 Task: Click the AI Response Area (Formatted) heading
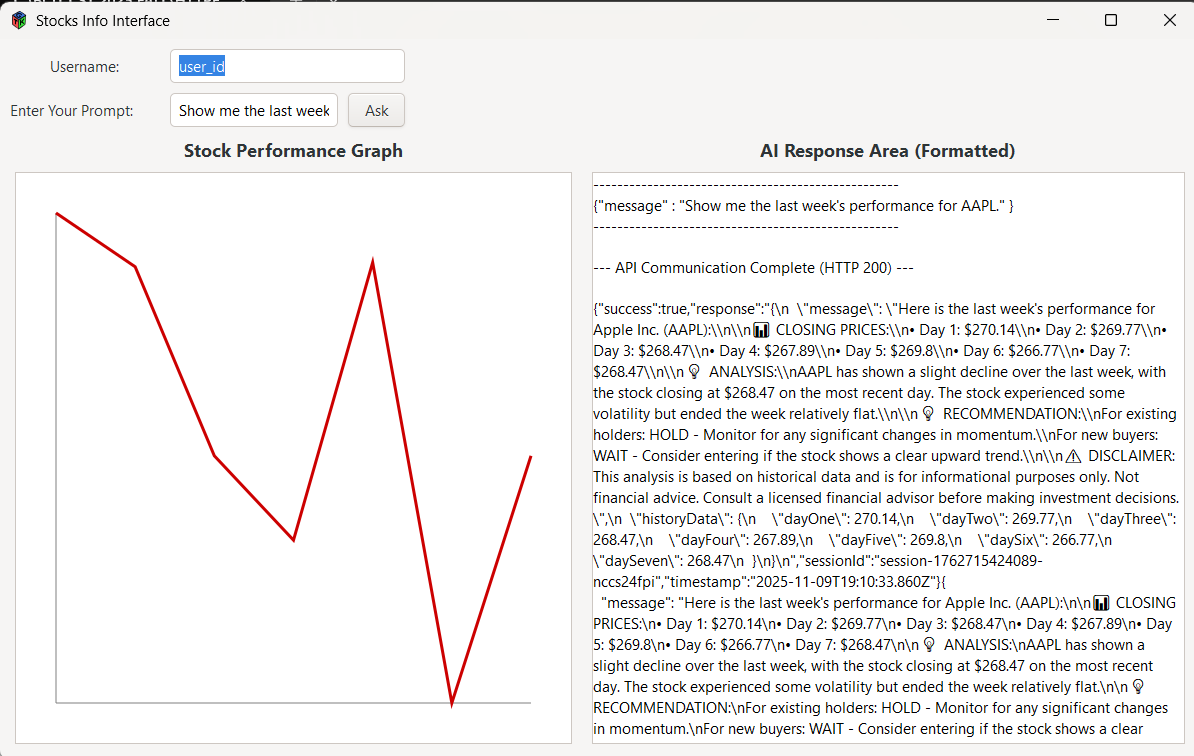coord(887,151)
